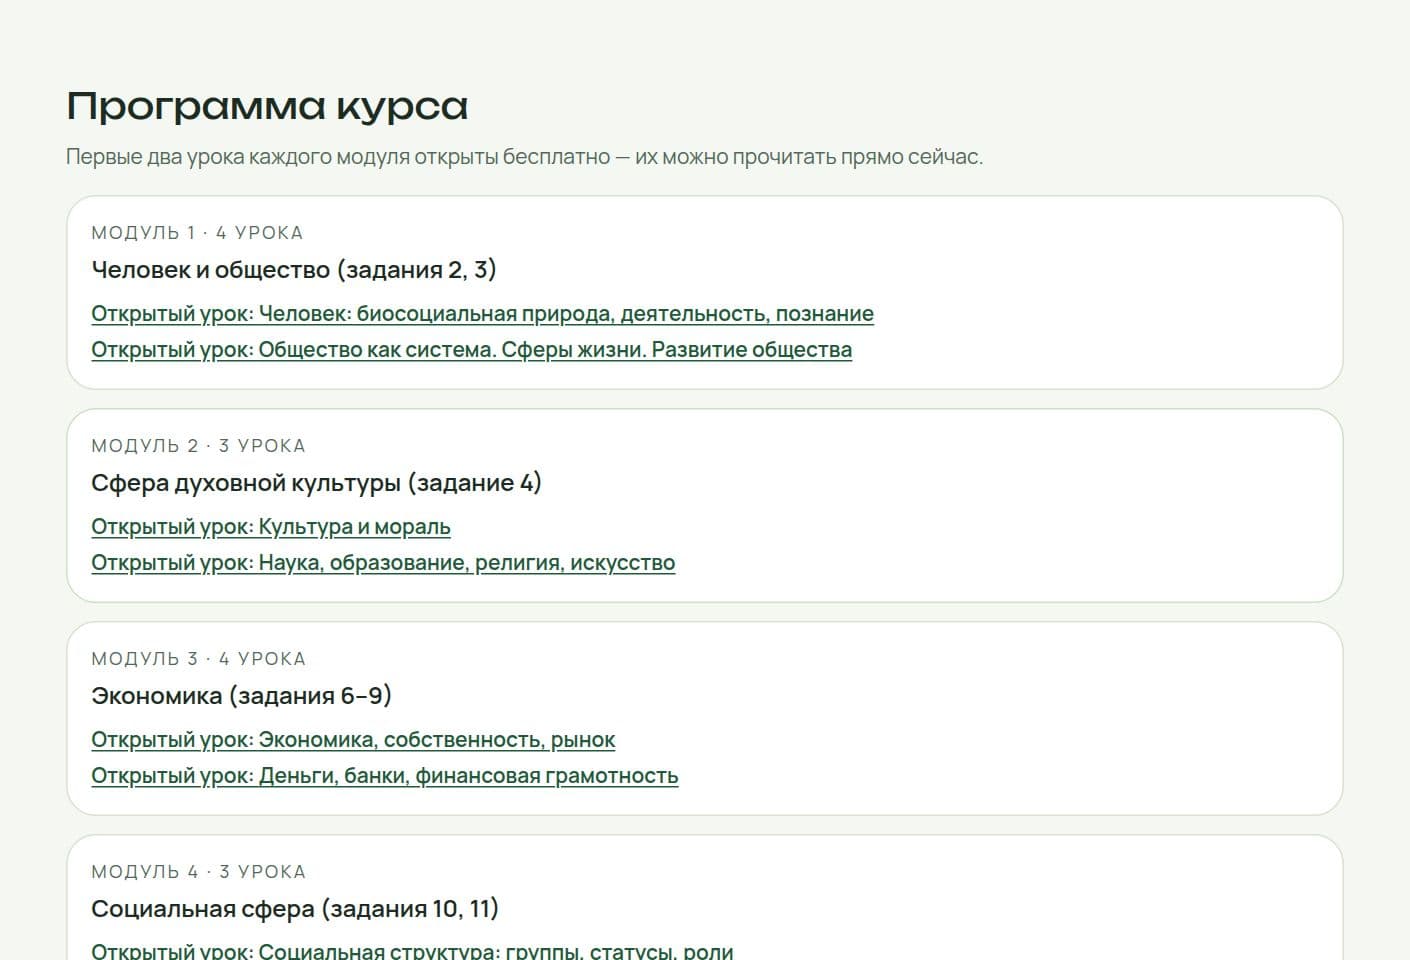The width and height of the screenshot is (1410, 960).
Task: Open the 'Культура и мораль' open lesson
Action: click(271, 527)
